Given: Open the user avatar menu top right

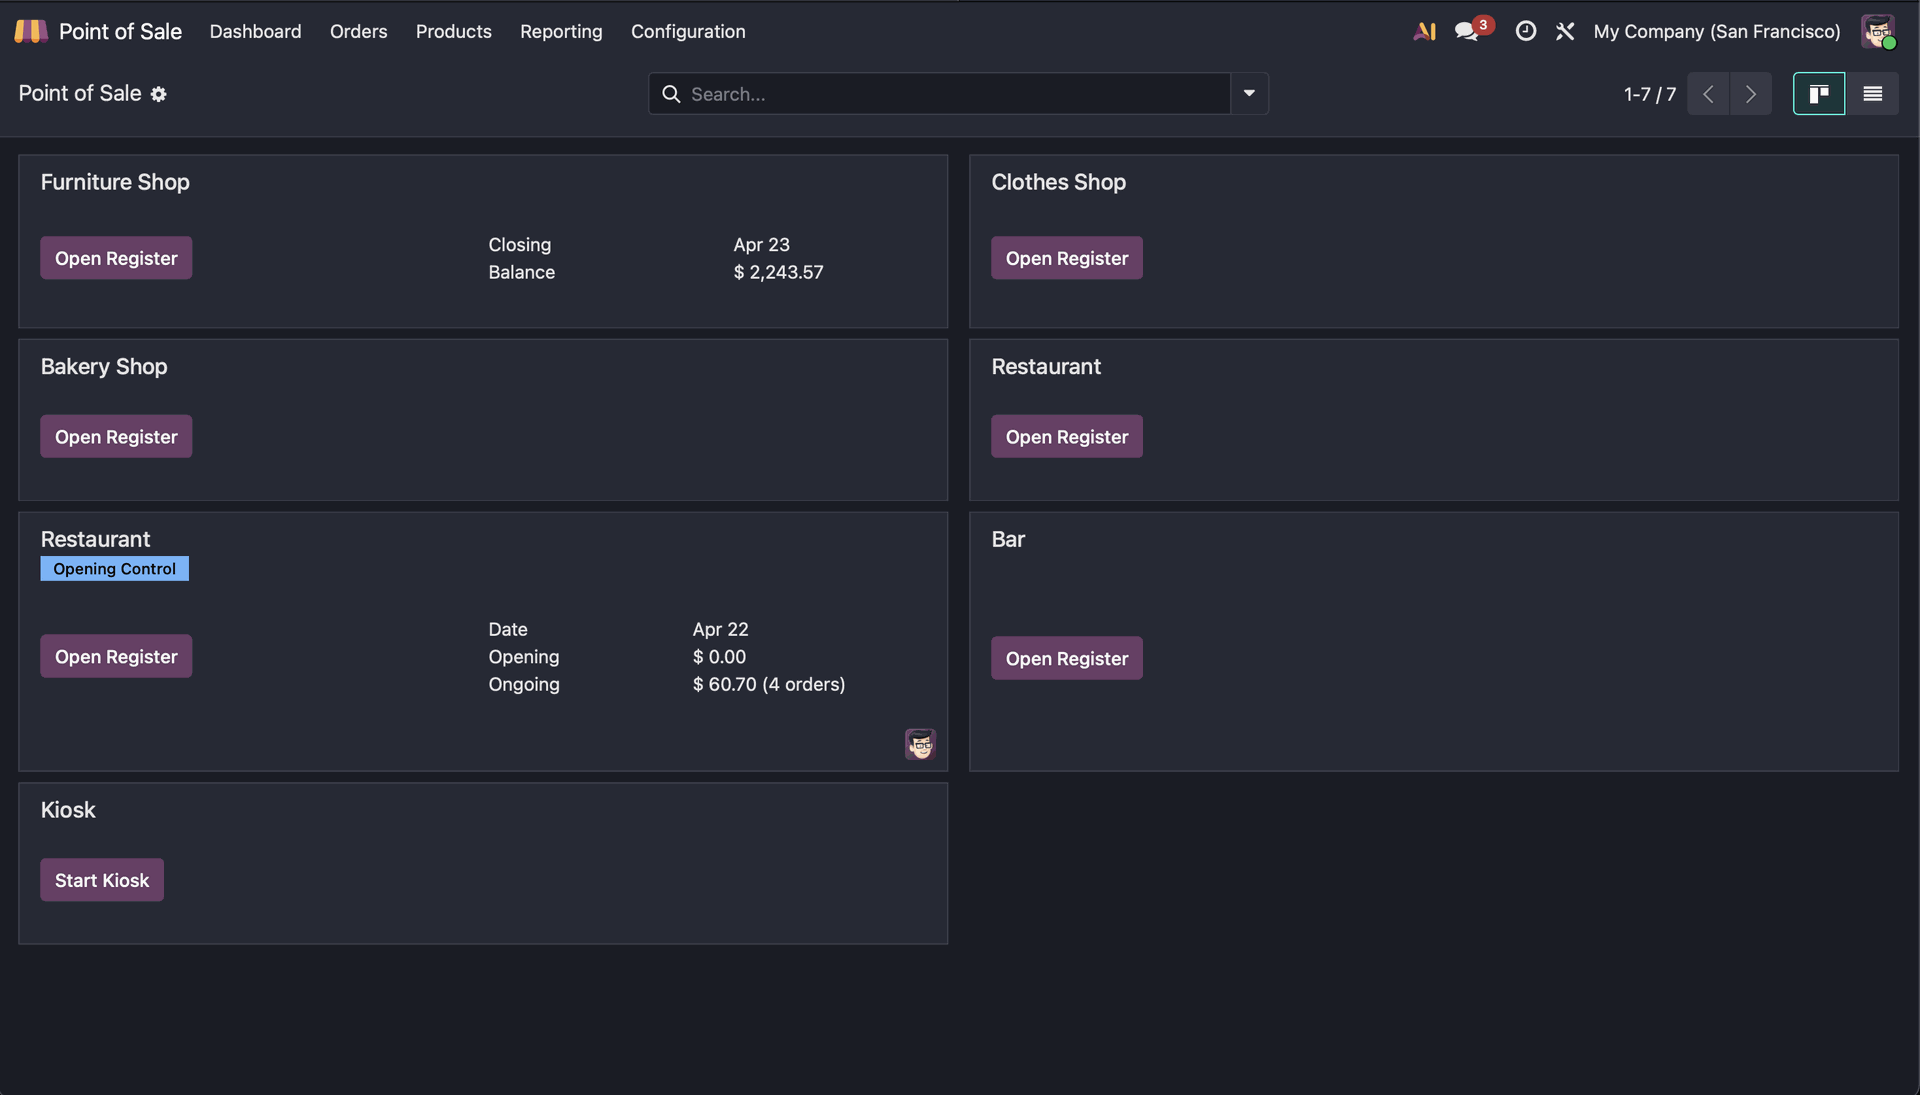Looking at the screenshot, I should tap(1877, 31).
